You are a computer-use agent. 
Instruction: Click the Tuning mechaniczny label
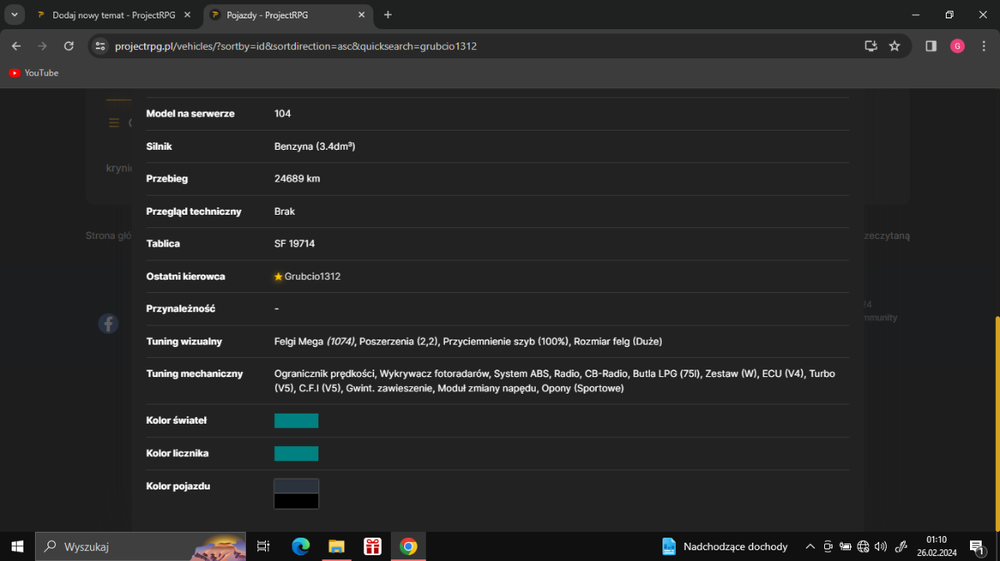(x=195, y=374)
